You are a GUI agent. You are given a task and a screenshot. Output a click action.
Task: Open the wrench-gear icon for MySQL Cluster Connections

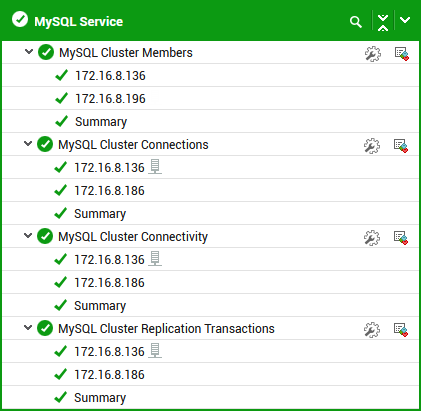coord(372,146)
